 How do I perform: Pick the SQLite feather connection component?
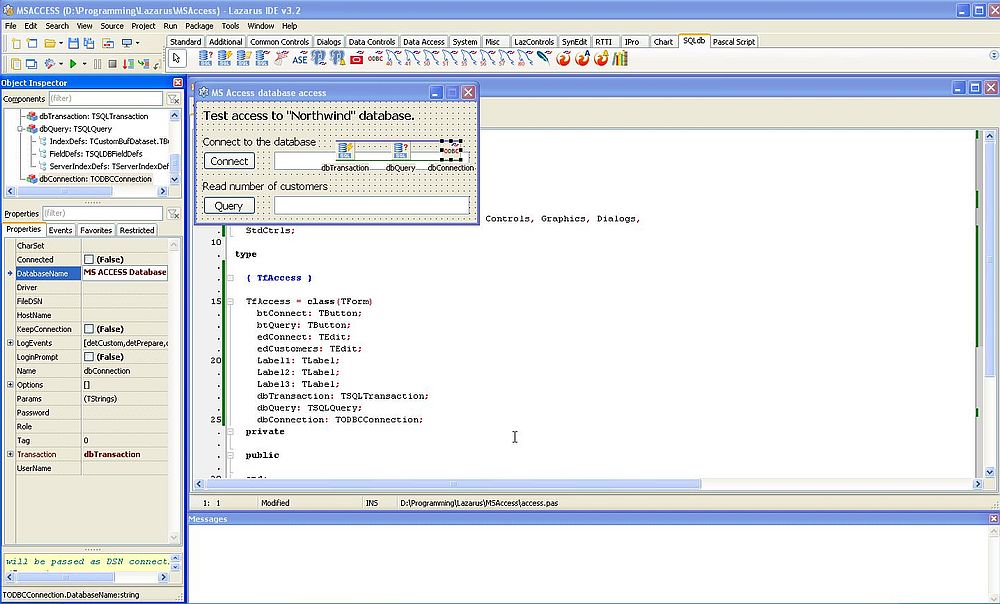tap(544, 59)
